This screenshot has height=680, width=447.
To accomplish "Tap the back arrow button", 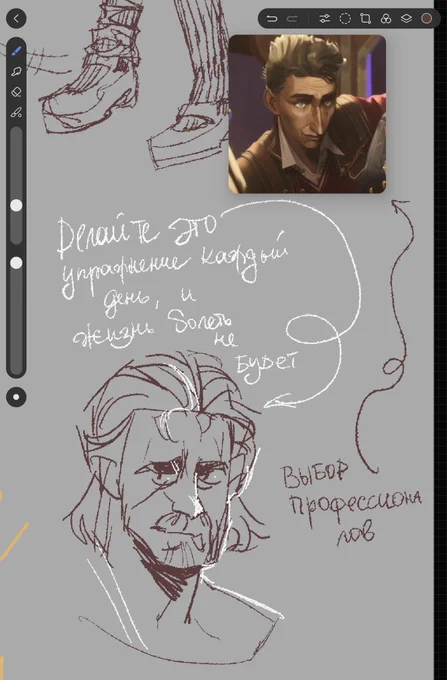I will pyautogui.click(x=16, y=19).
